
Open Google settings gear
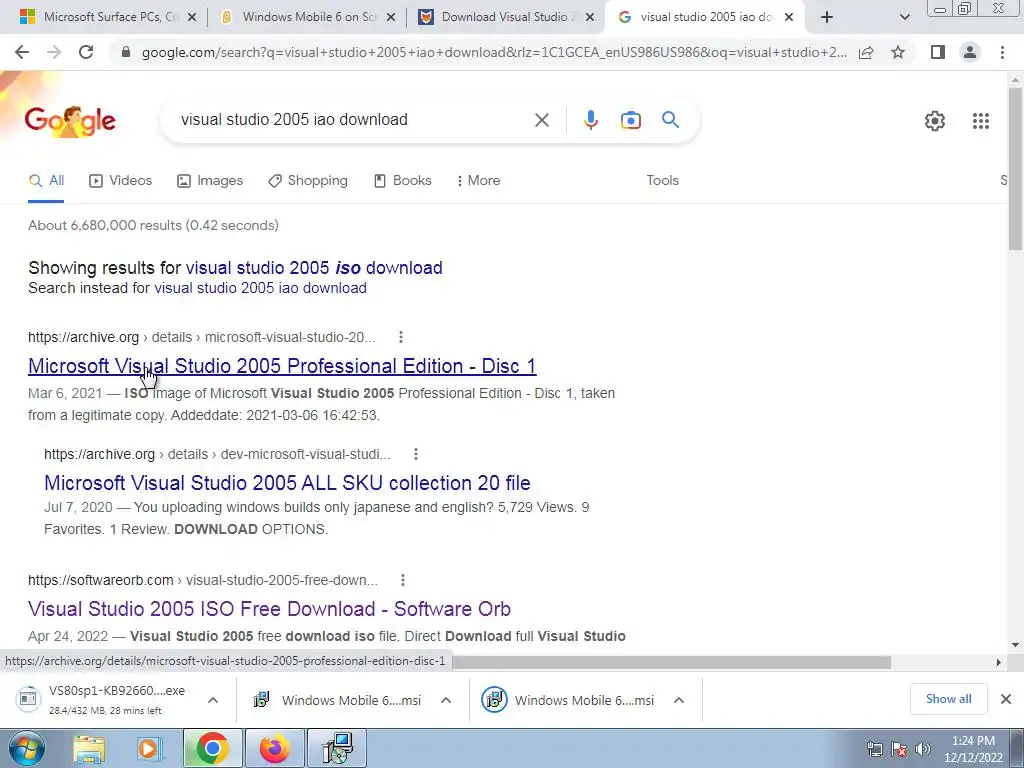[x=935, y=121]
